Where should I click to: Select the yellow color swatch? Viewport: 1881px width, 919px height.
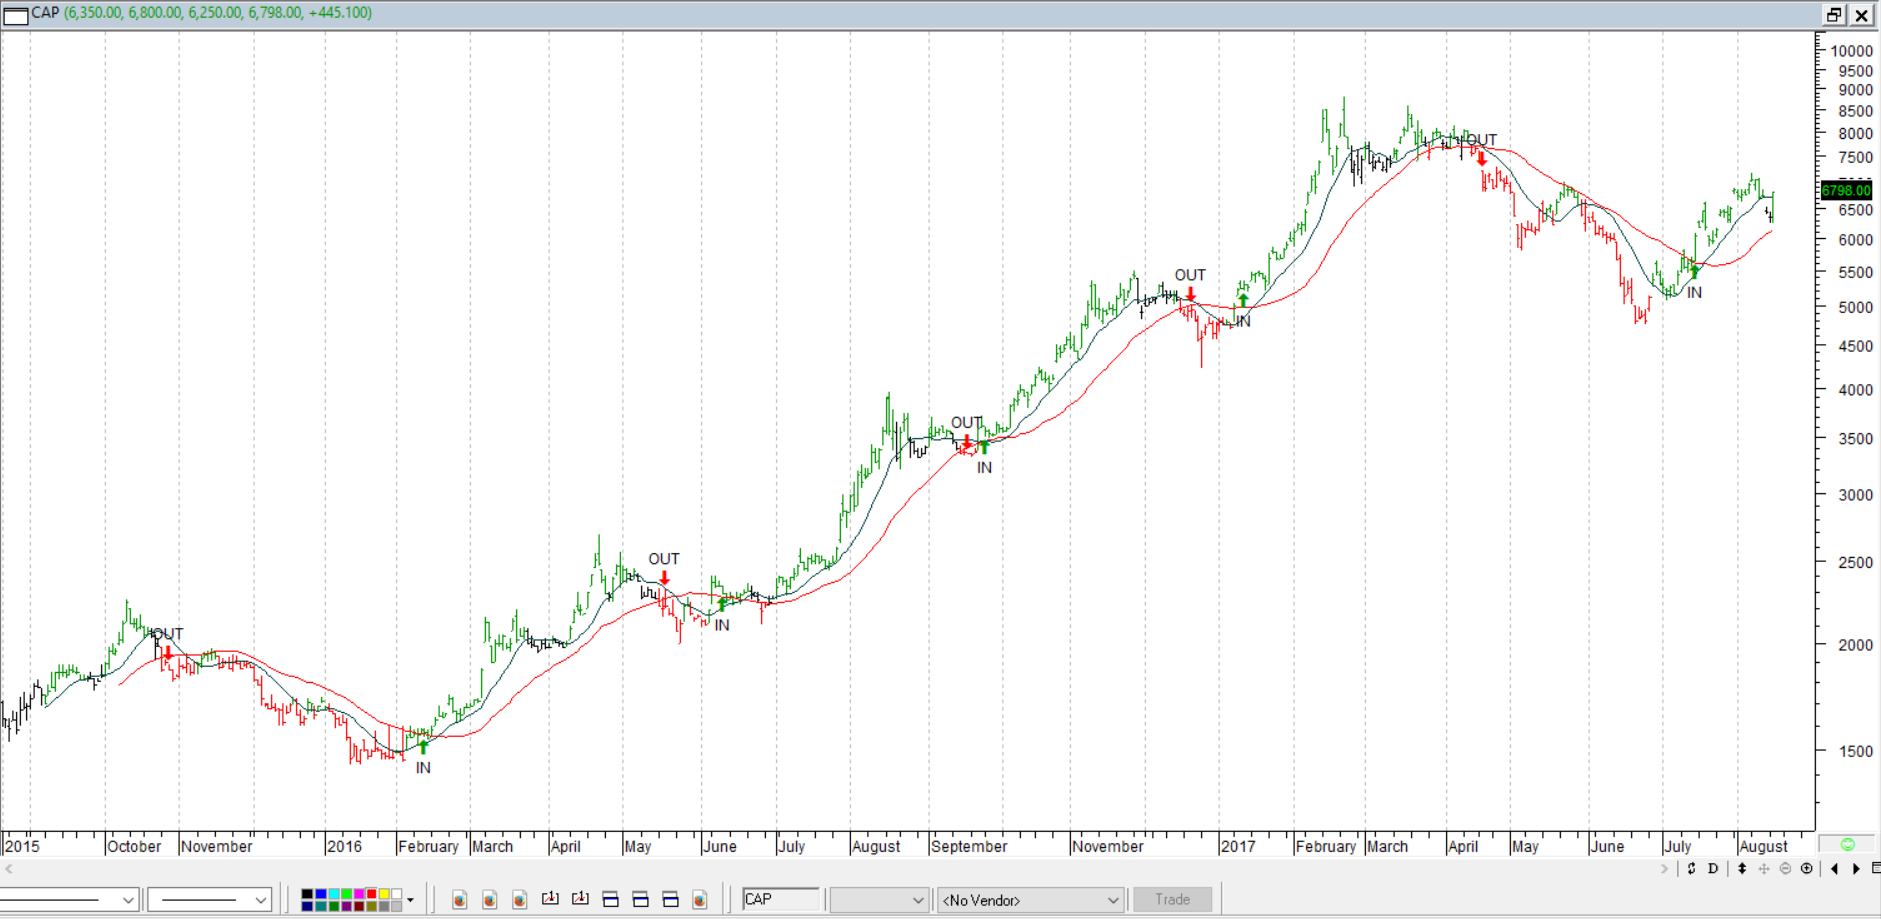[x=384, y=894]
